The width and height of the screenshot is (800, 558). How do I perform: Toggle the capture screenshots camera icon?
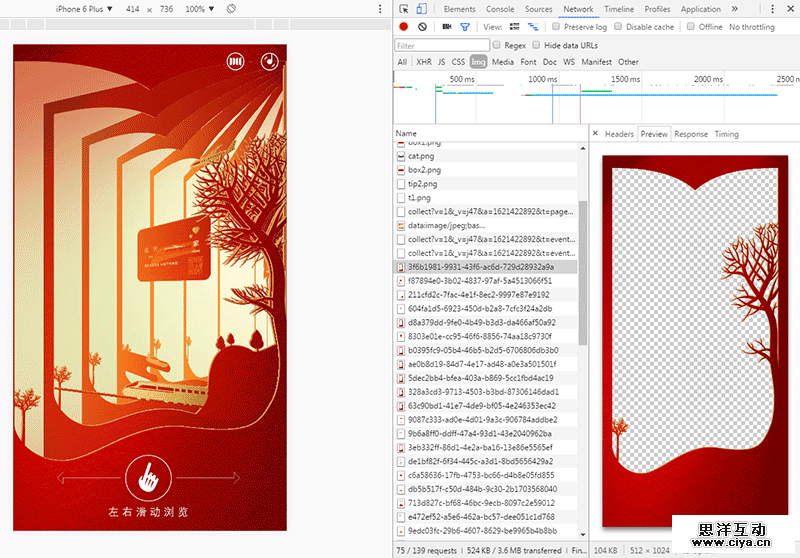coord(447,27)
